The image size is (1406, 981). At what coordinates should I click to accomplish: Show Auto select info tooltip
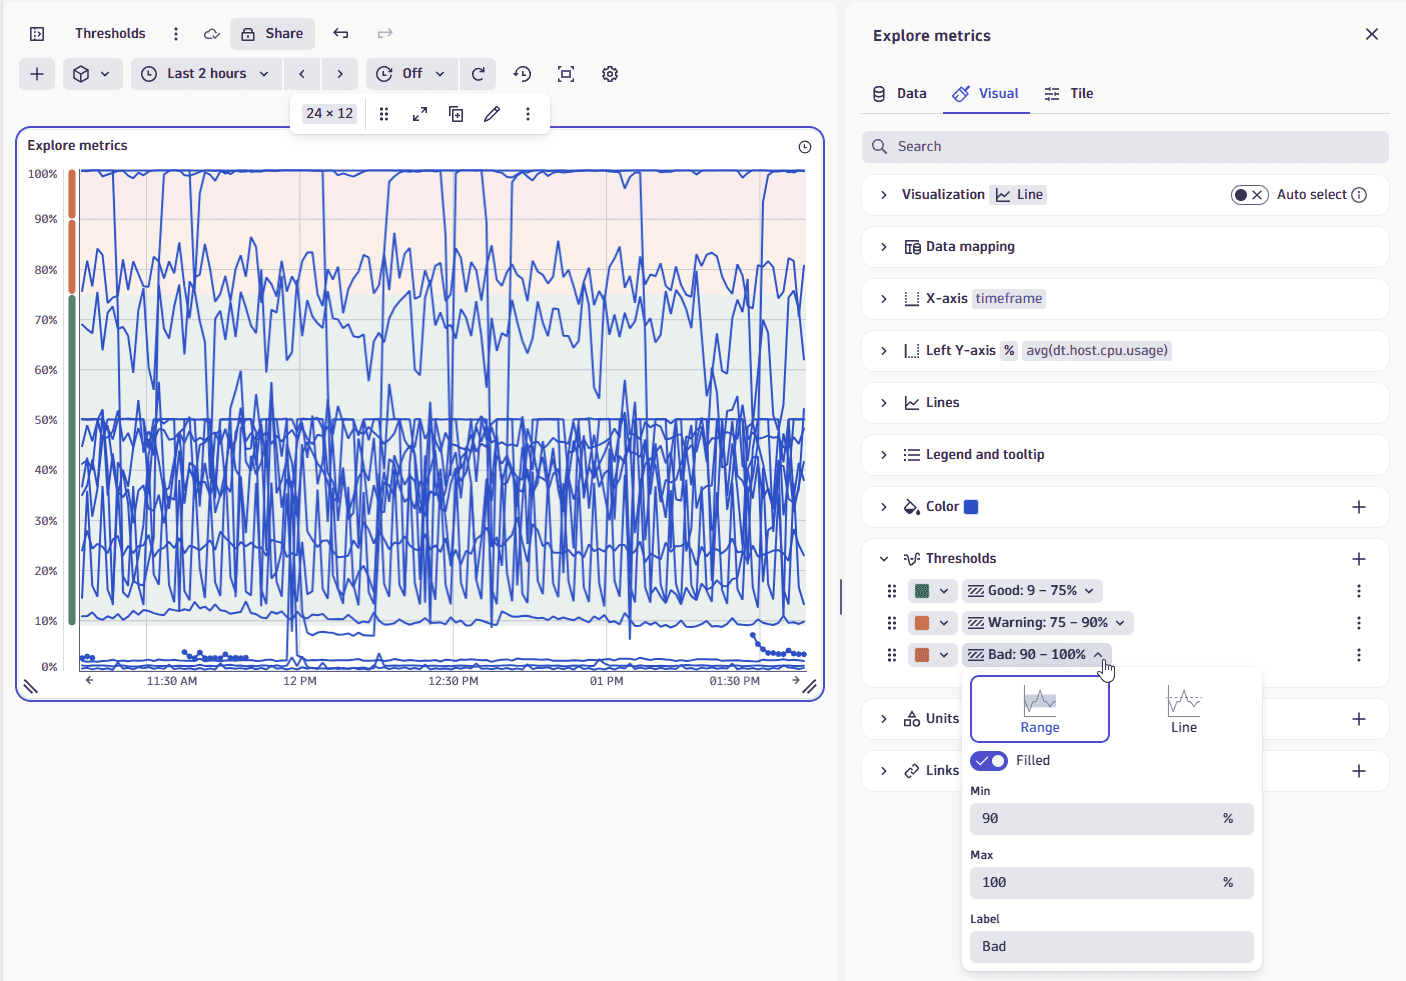click(x=1359, y=195)
